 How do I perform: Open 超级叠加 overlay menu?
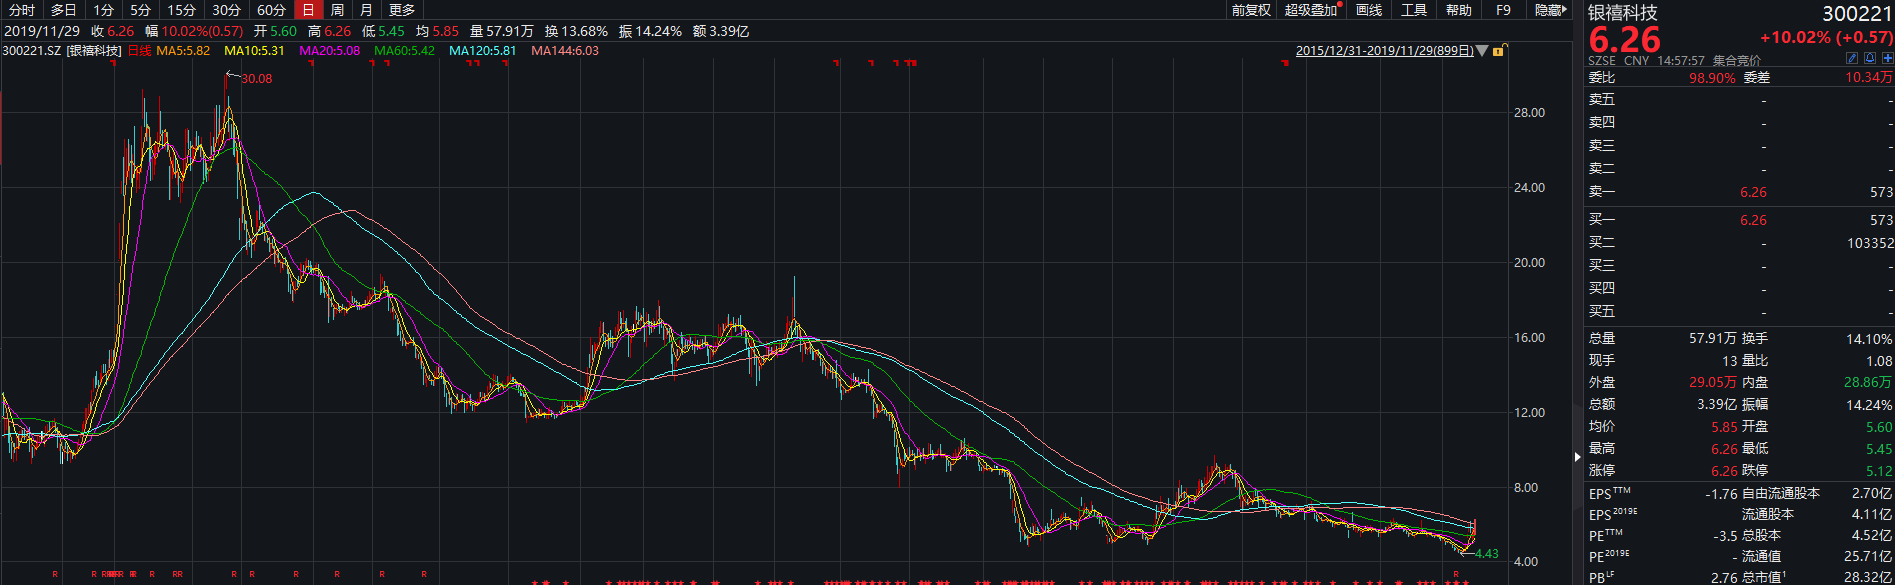click(x=1311, y=9)
